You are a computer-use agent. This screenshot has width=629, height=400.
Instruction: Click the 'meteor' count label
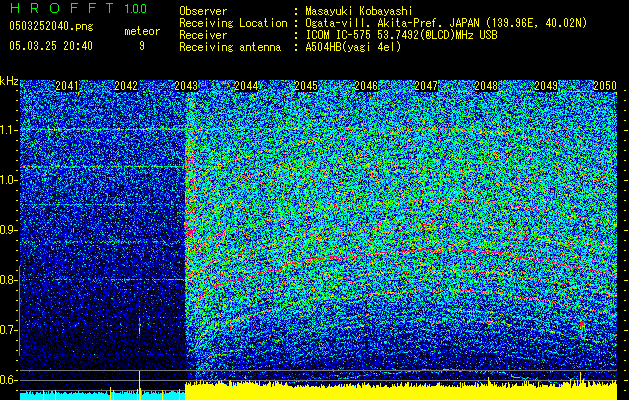(142, 31)
